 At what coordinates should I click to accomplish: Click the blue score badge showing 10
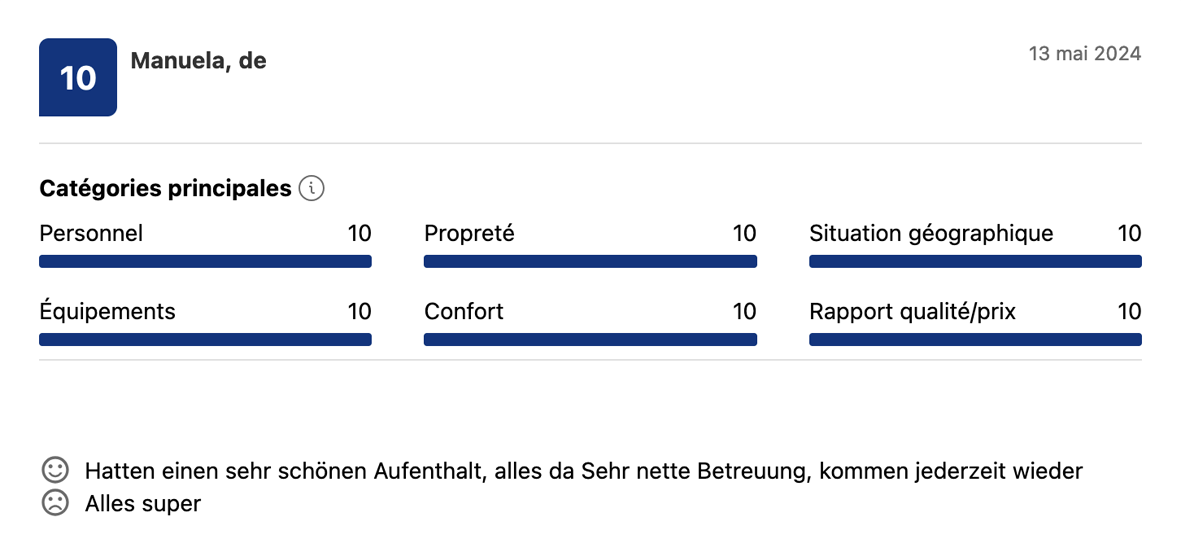tap(78, 77)
